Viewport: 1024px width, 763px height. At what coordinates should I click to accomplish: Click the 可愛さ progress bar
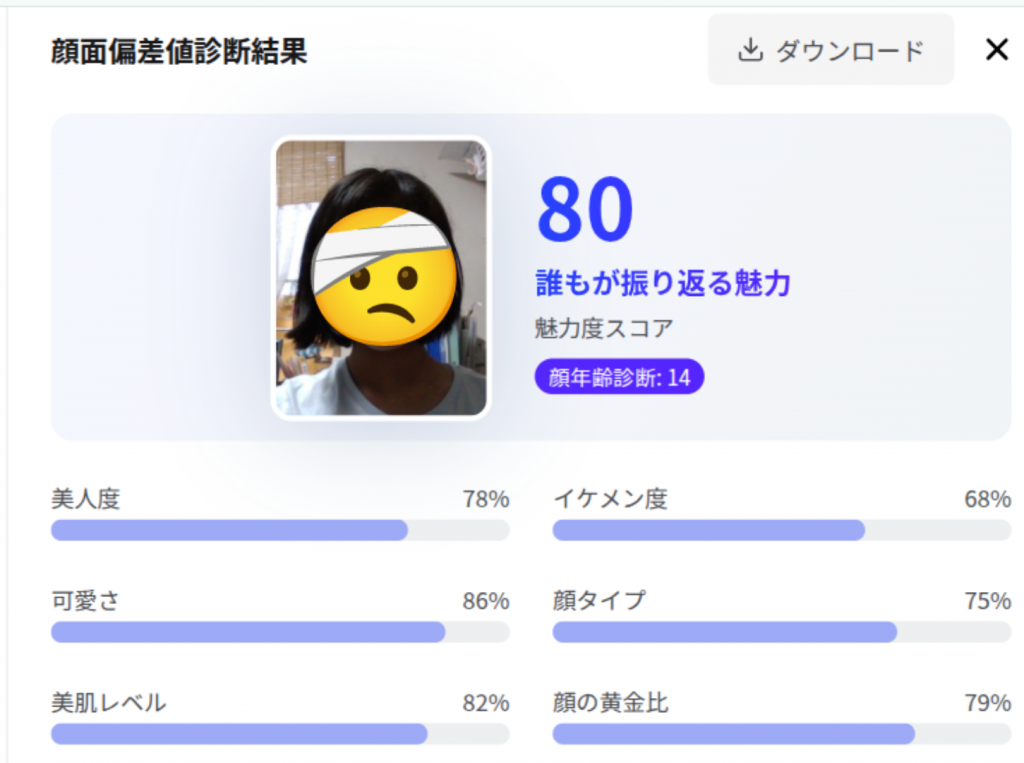click(x=280, y=632)
